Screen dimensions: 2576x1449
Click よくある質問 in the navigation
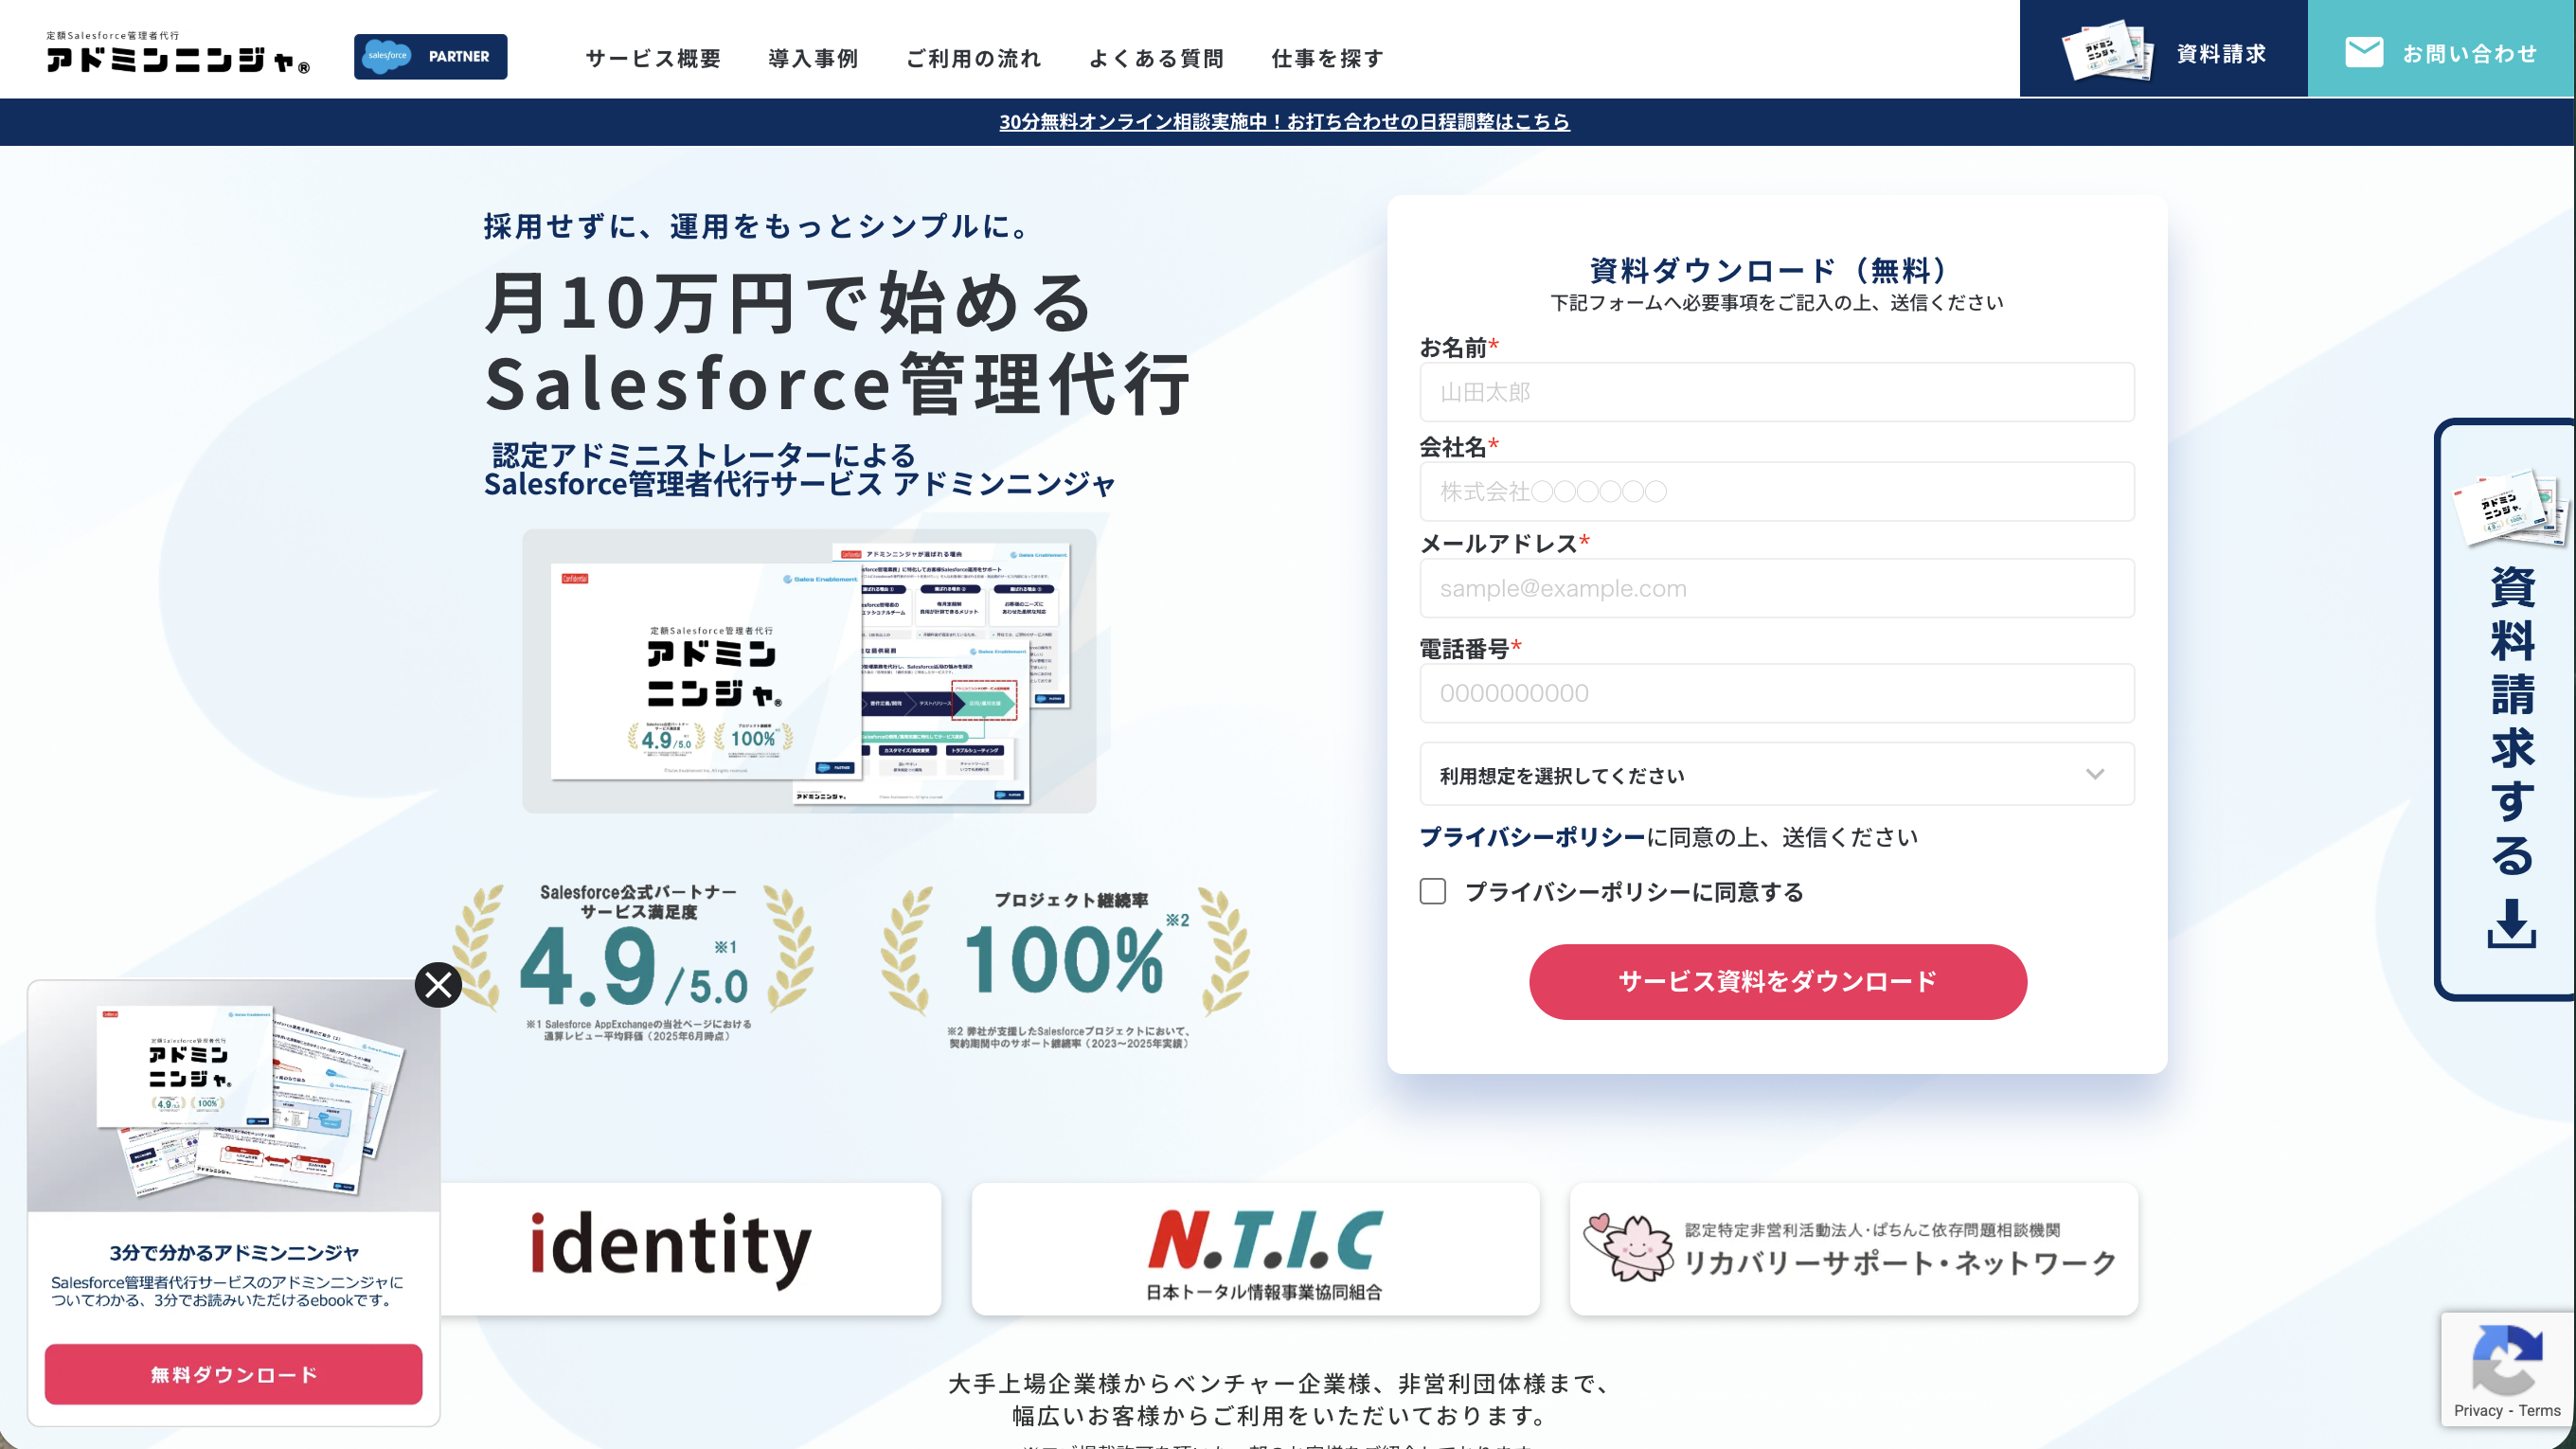click(x=1157, y=58)
